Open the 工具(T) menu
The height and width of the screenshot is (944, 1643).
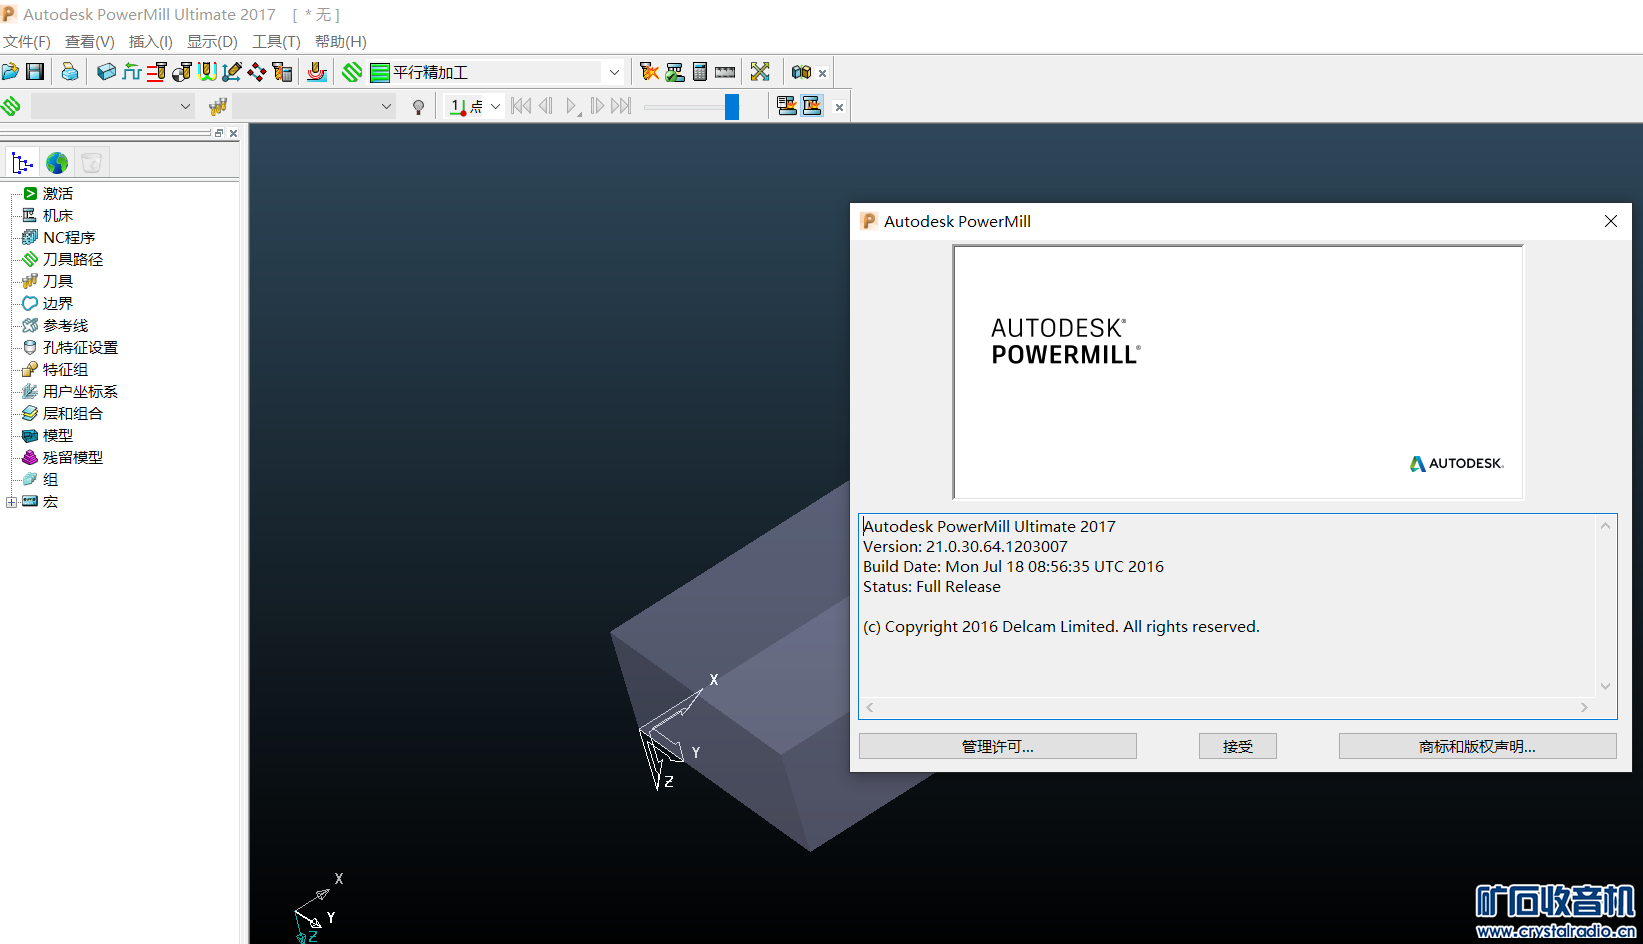pos(276,42)
